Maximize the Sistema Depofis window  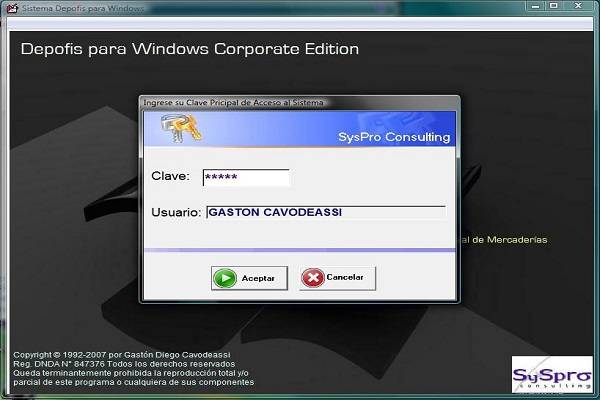pyautogui.click(x=554, y=6)
